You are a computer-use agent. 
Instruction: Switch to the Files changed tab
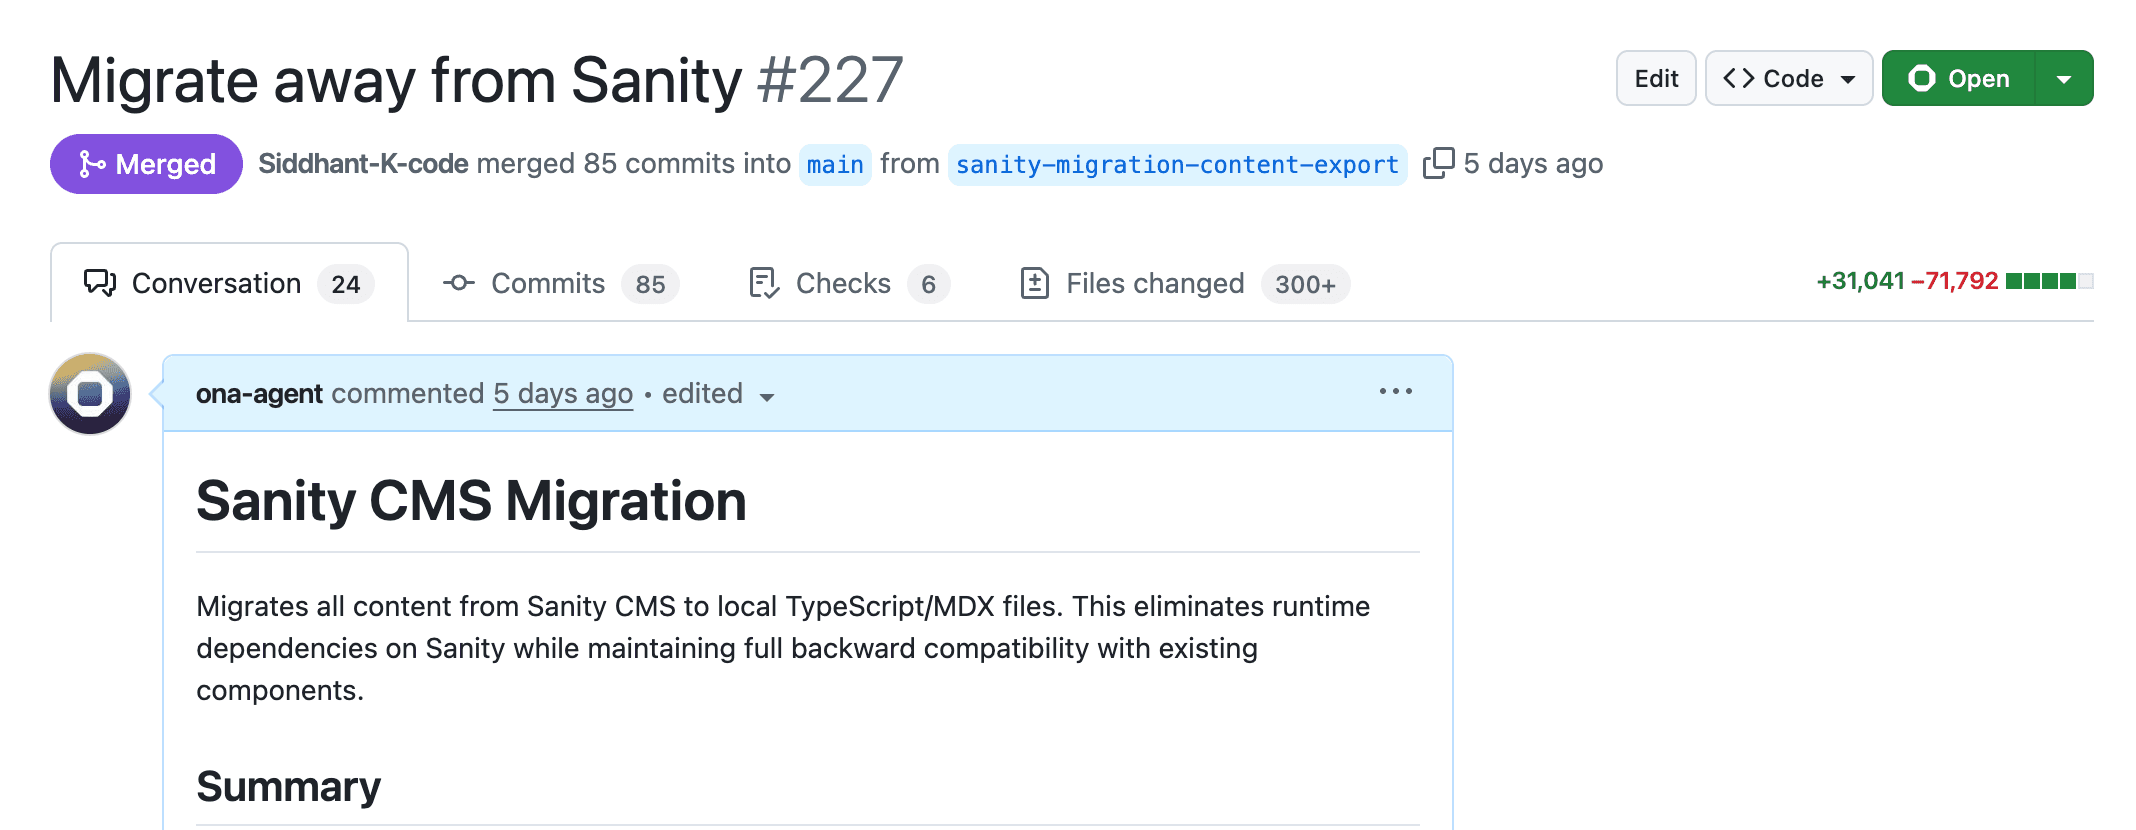1184,283
